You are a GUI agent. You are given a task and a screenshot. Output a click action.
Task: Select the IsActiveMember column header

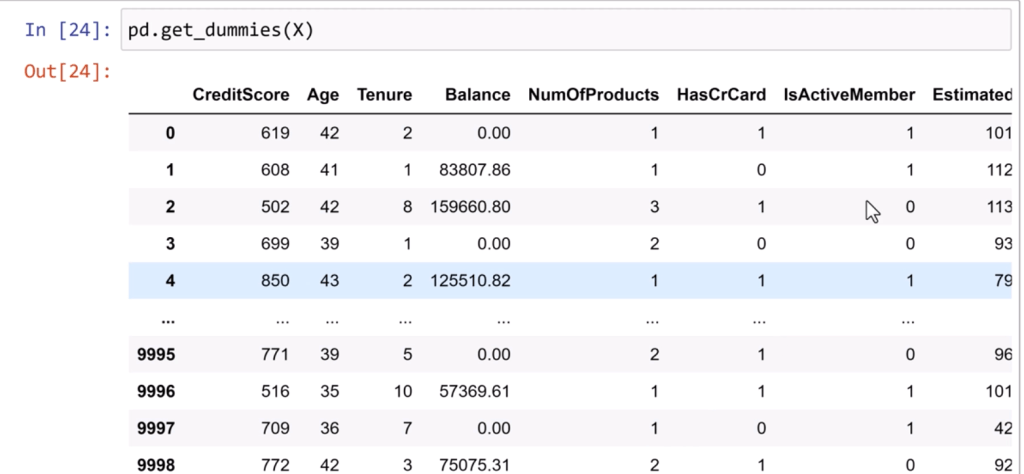pos(849,95)
